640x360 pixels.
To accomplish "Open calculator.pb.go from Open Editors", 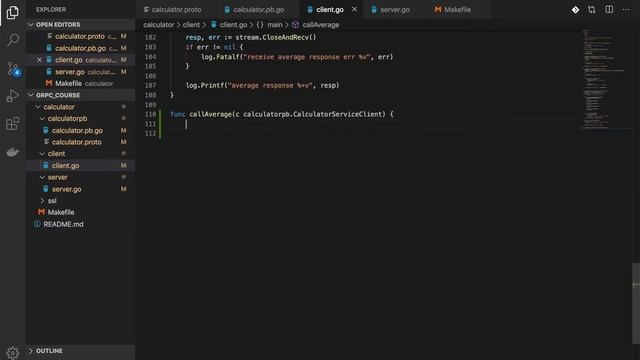I will pyautogui.click(x=80, y=48).
